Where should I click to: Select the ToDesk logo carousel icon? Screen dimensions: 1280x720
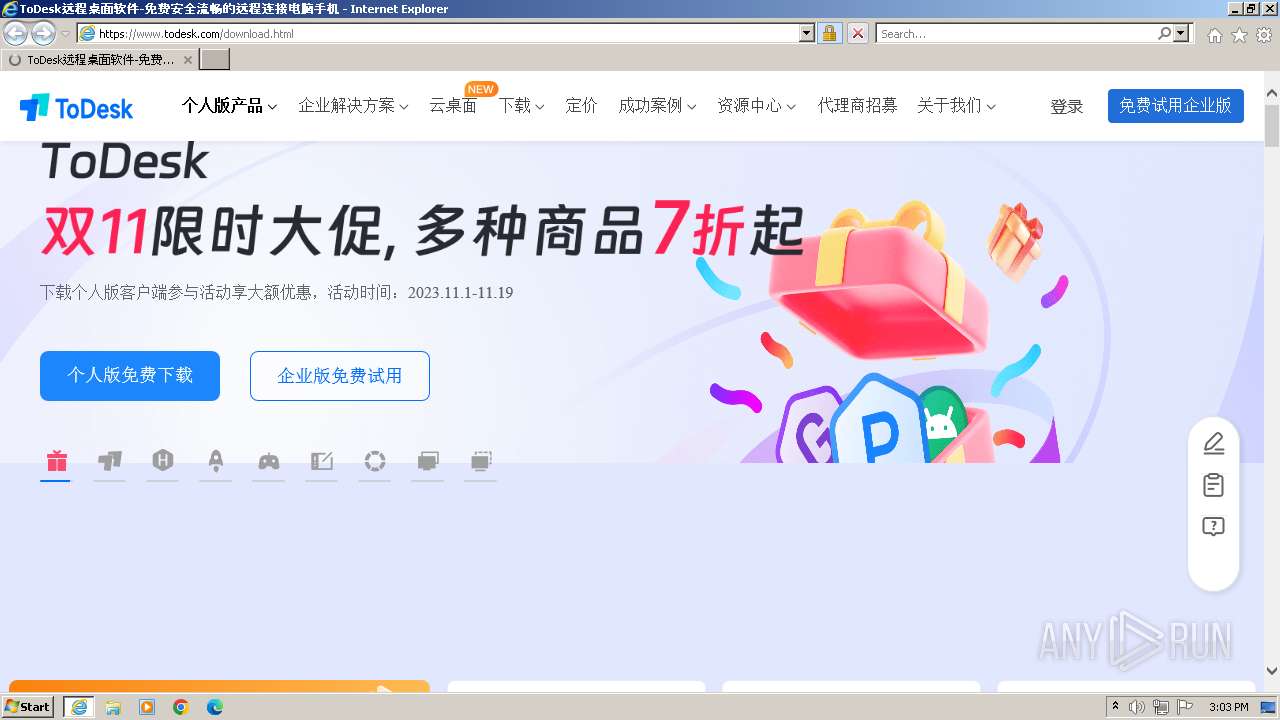tap(110, 461)
